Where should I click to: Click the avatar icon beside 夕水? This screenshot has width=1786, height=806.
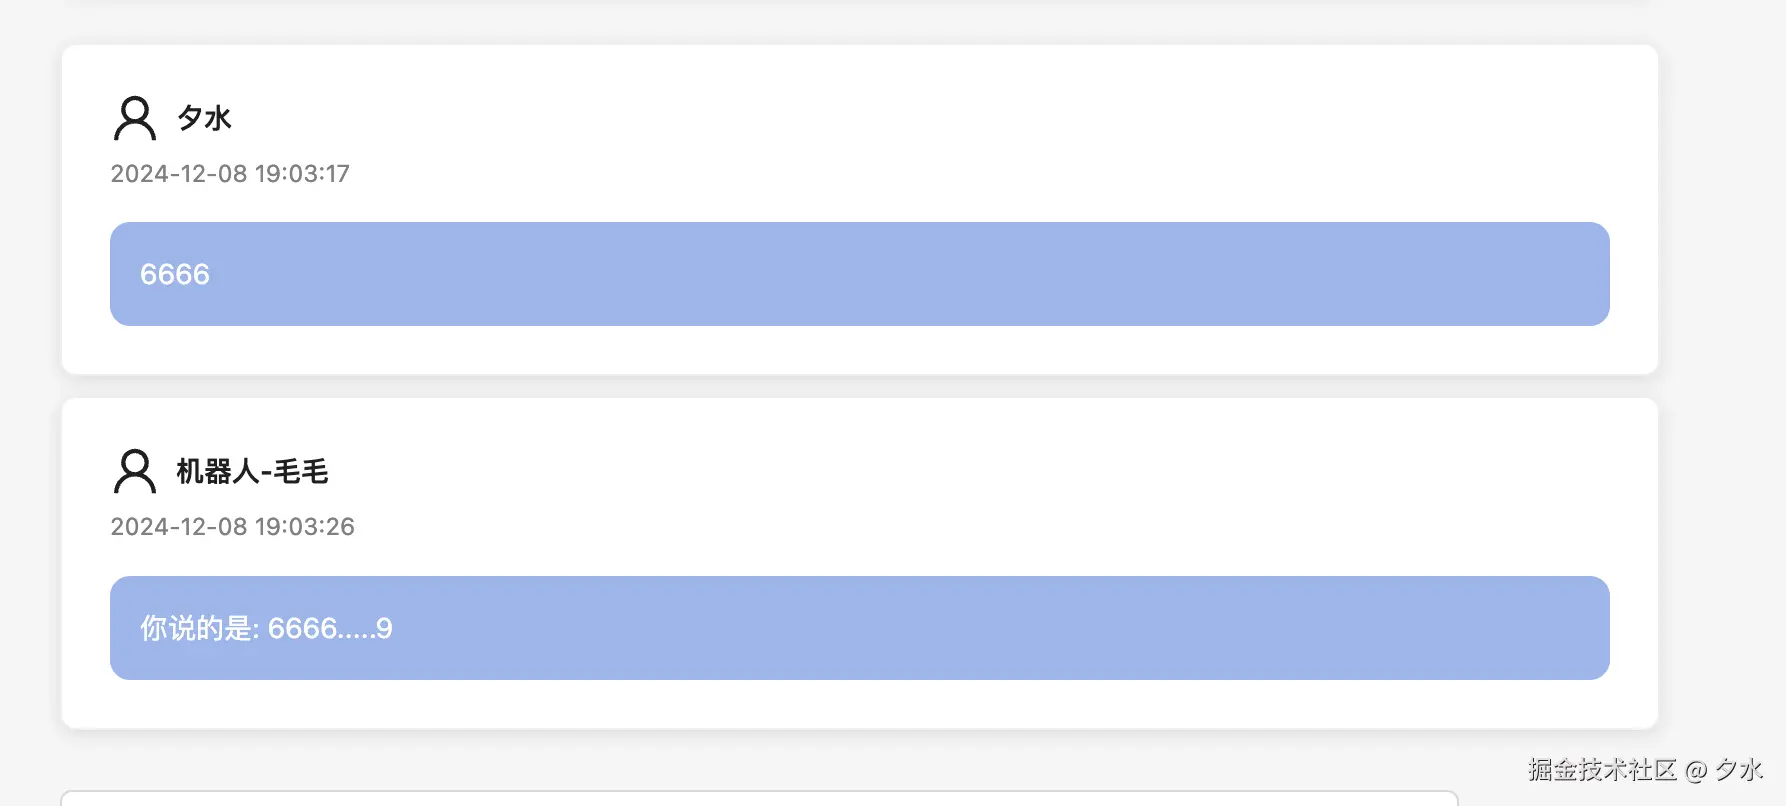pyautogui.click(x=135, y=118)
